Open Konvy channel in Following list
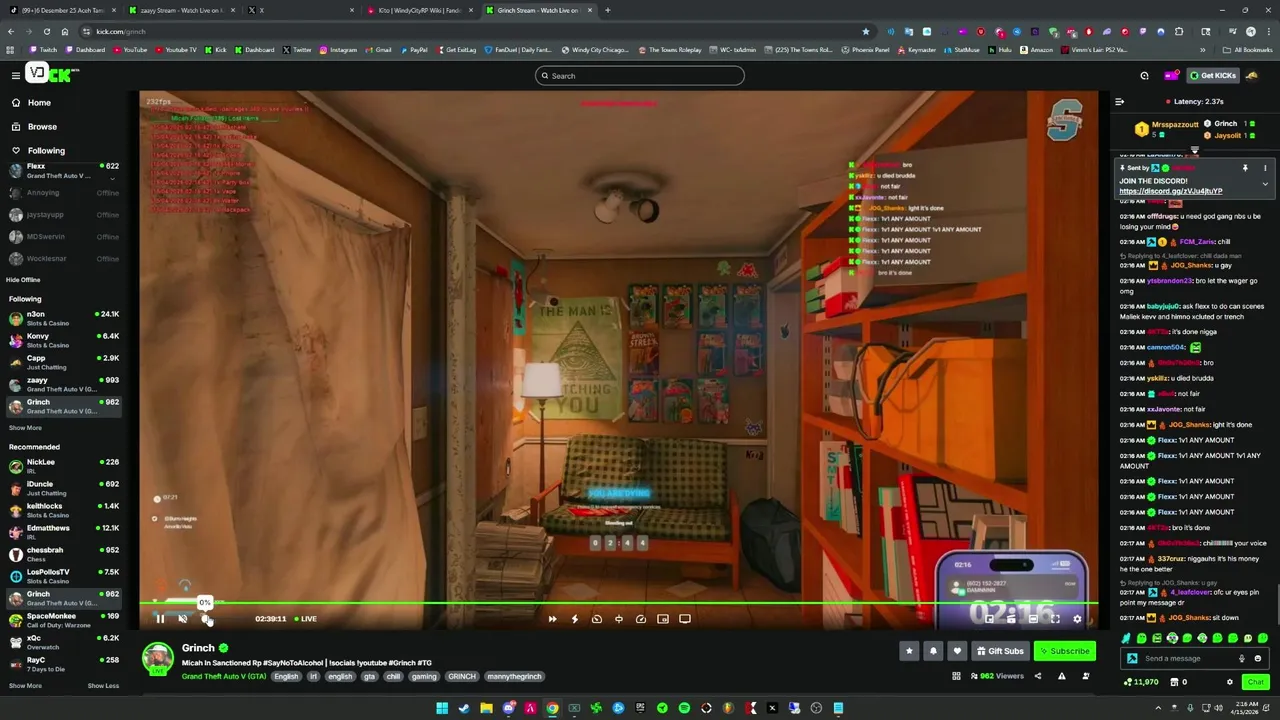The height and width of the screenshot is (720, 1280). click(62, 341)
